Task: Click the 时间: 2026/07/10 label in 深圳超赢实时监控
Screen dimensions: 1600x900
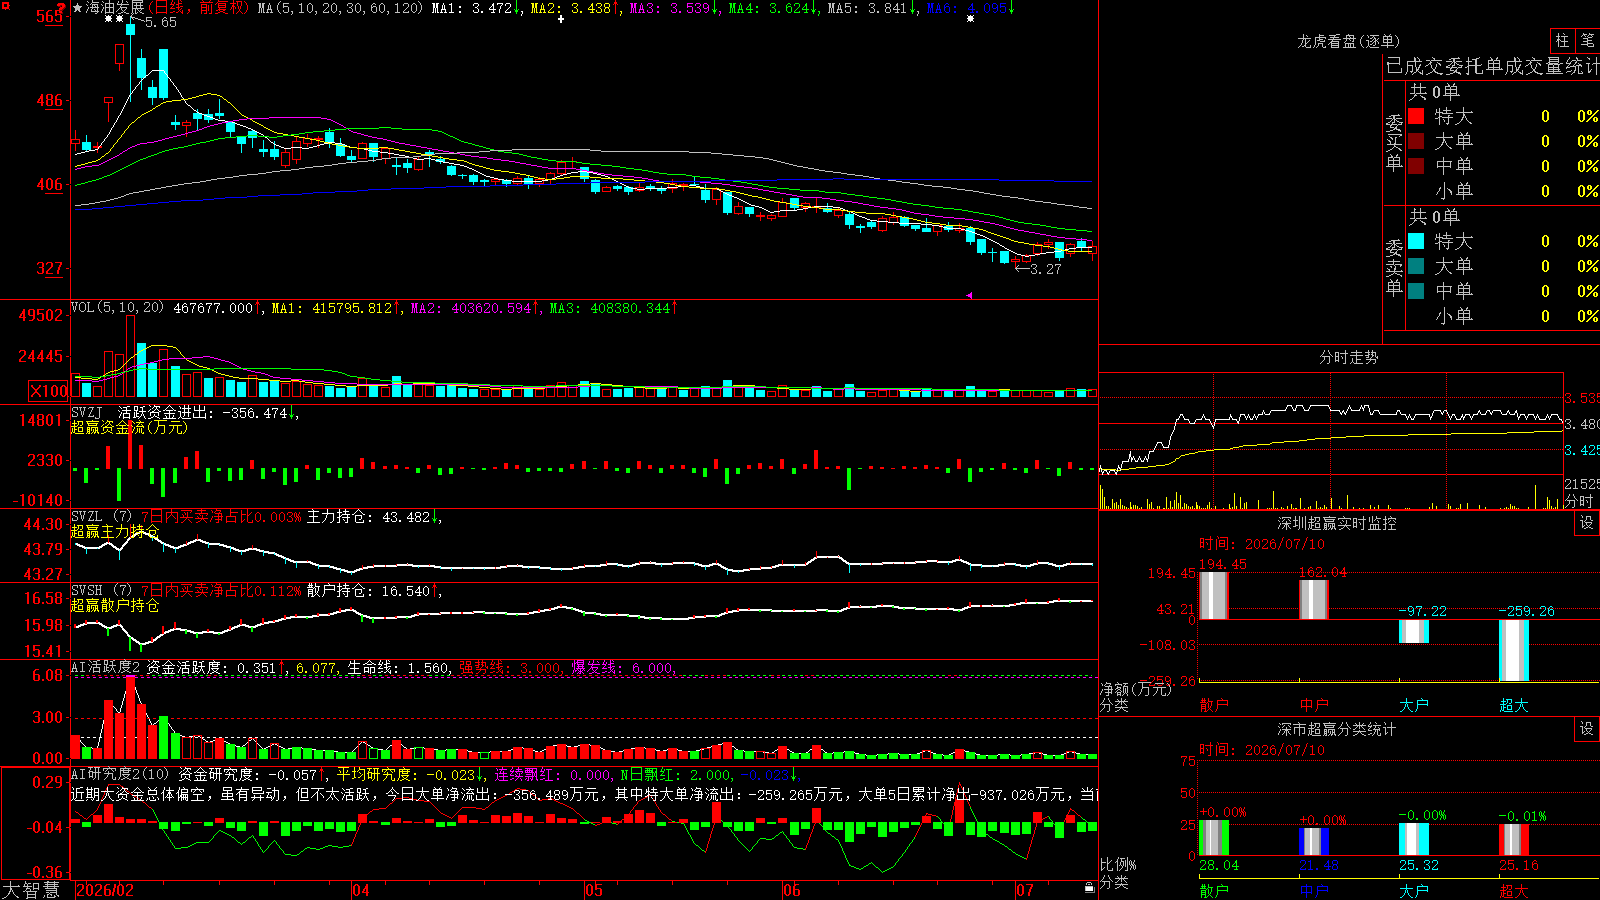Action: coord(1262,544)
